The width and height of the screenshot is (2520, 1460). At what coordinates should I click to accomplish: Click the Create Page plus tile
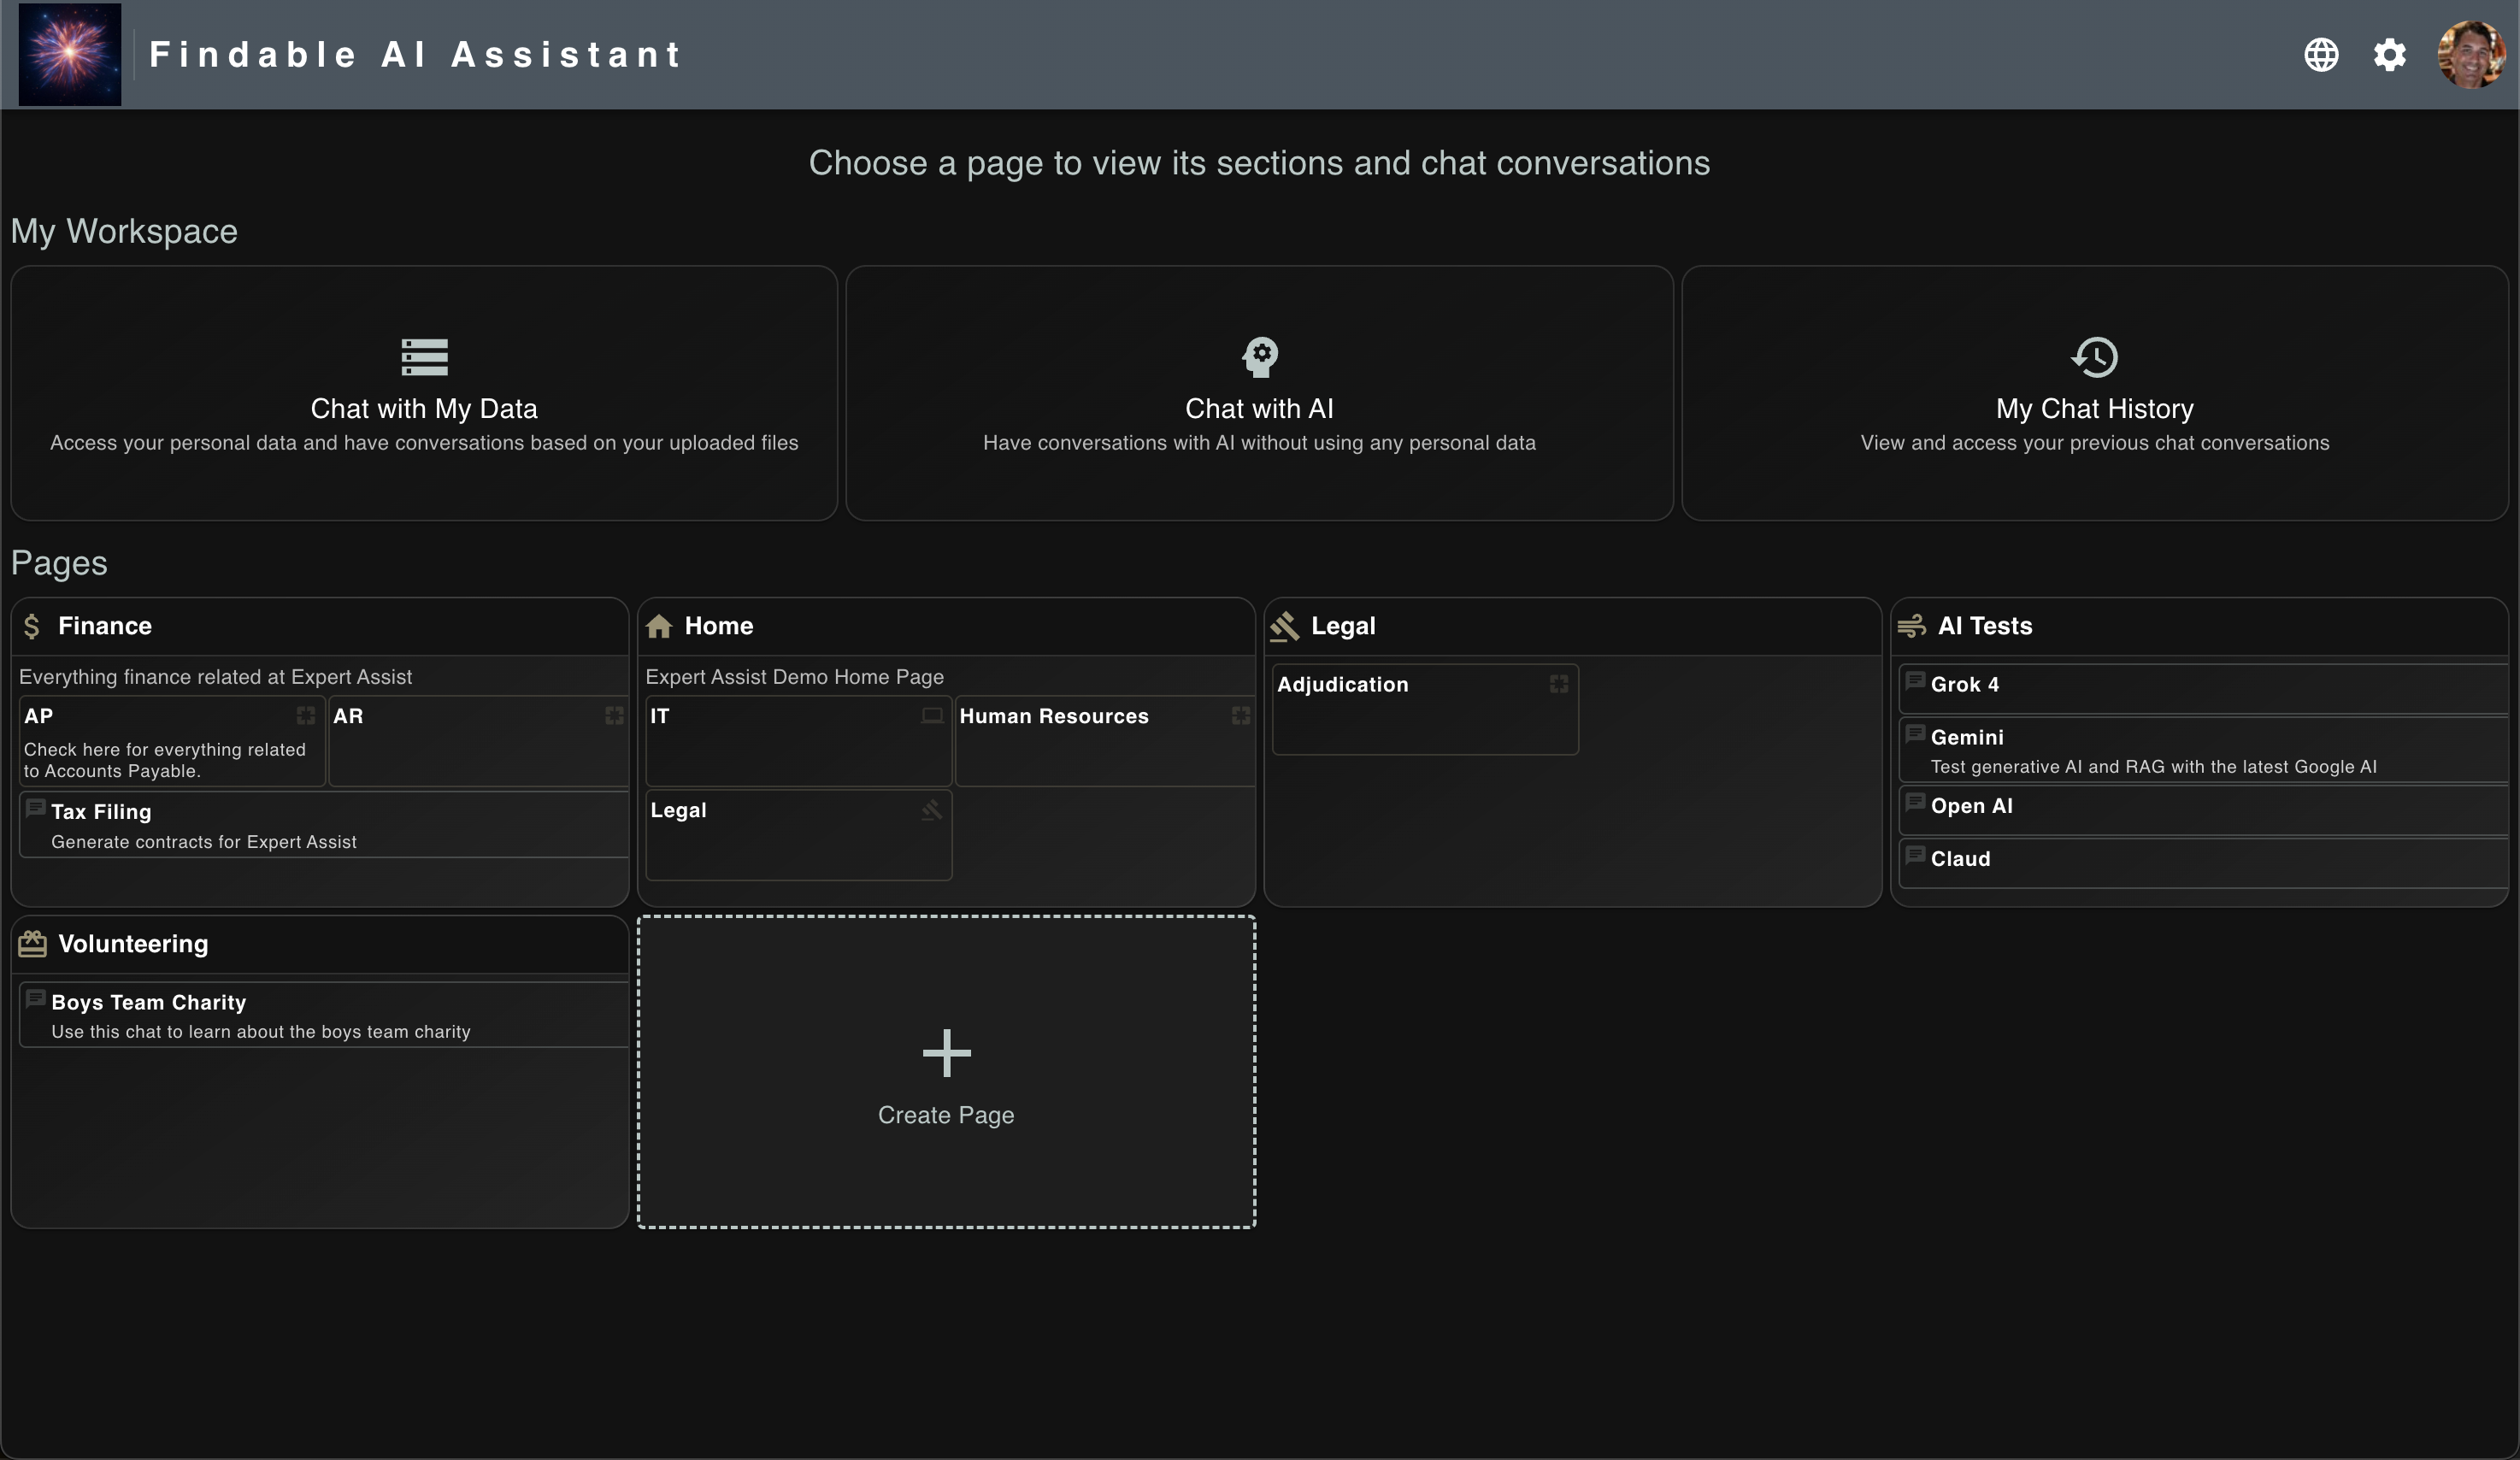[x=946, y=1072]
